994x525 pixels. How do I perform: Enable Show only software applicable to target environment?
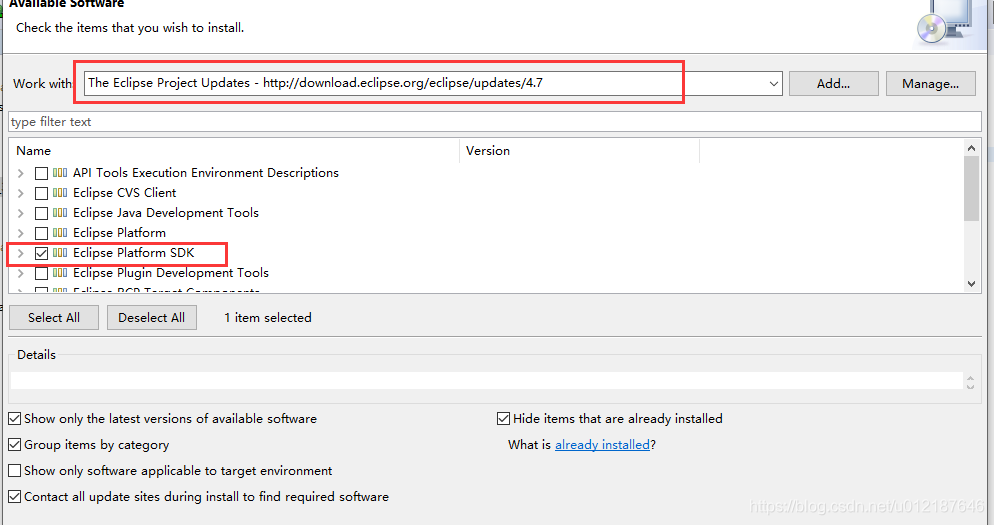tap(15, 470)
